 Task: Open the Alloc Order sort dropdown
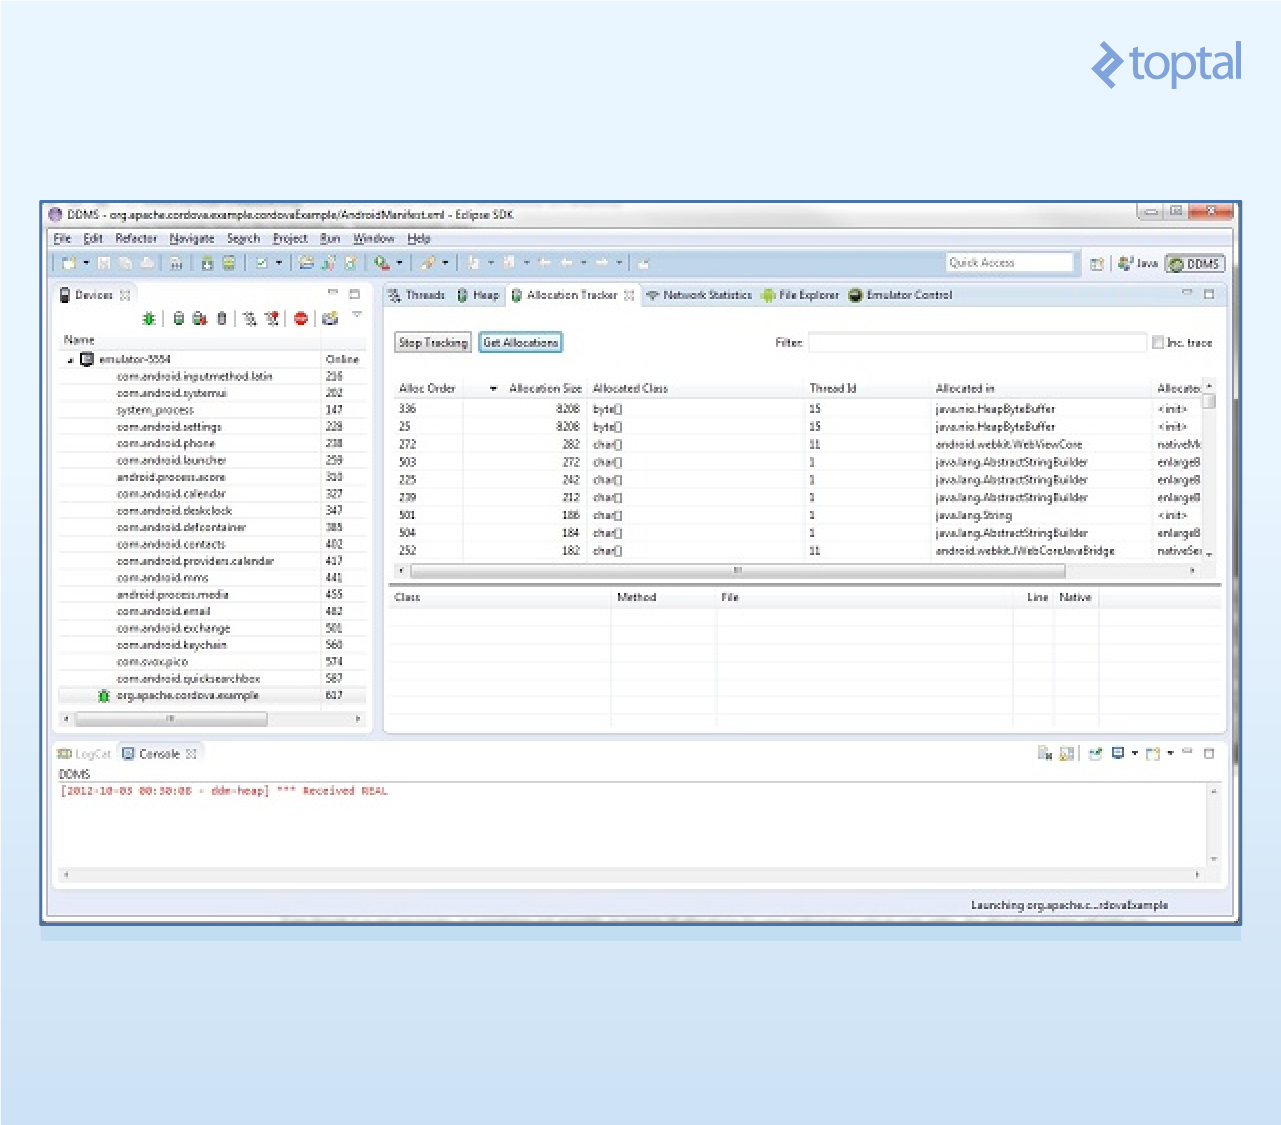[492, 388]
